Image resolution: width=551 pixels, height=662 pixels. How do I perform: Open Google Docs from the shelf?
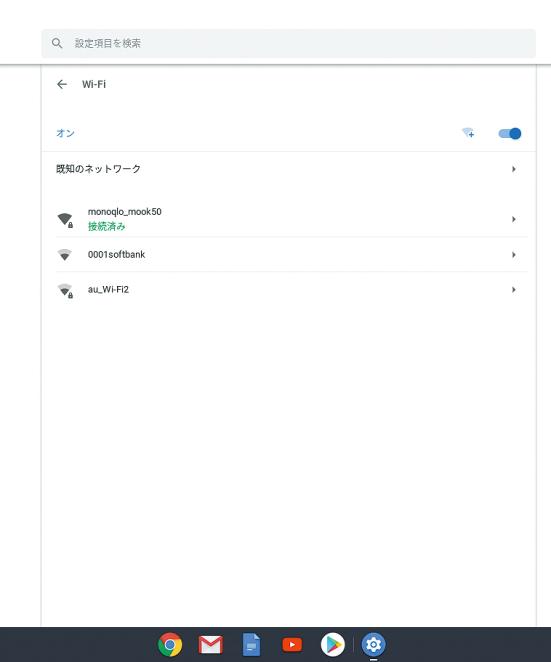[251, 645]
